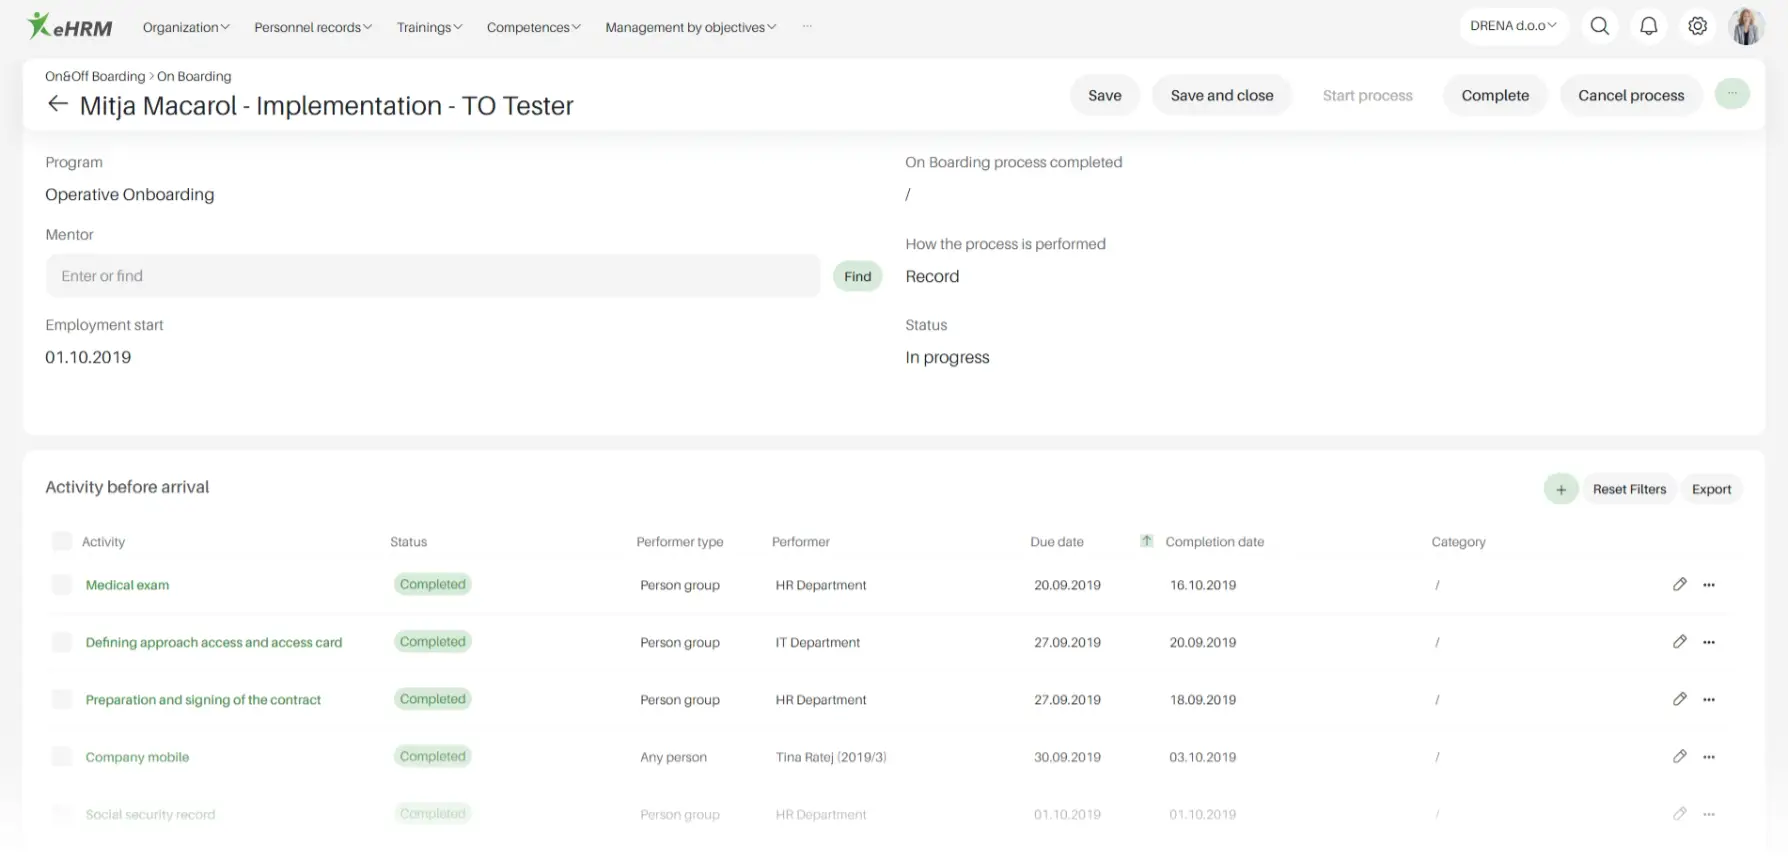Expand the Organization menu
Image resolution: width=1788 pixels, height=863 pixels.
click(x=186, y=27)
